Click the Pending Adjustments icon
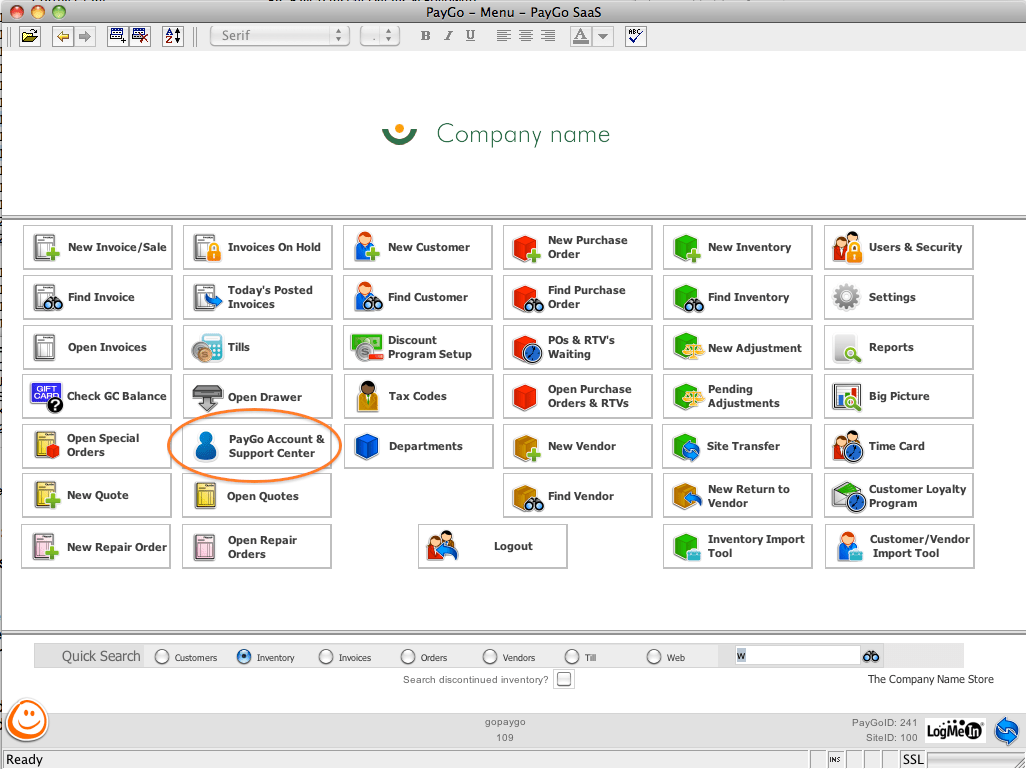 (688, 397)
